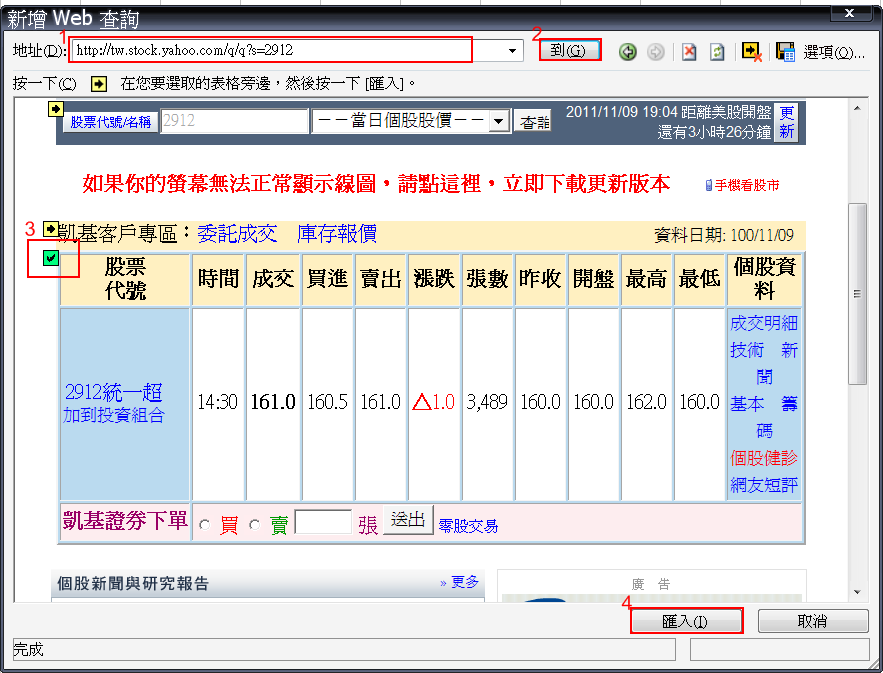
Task: Click the 張 quantity input field
Action: [323, 522]
